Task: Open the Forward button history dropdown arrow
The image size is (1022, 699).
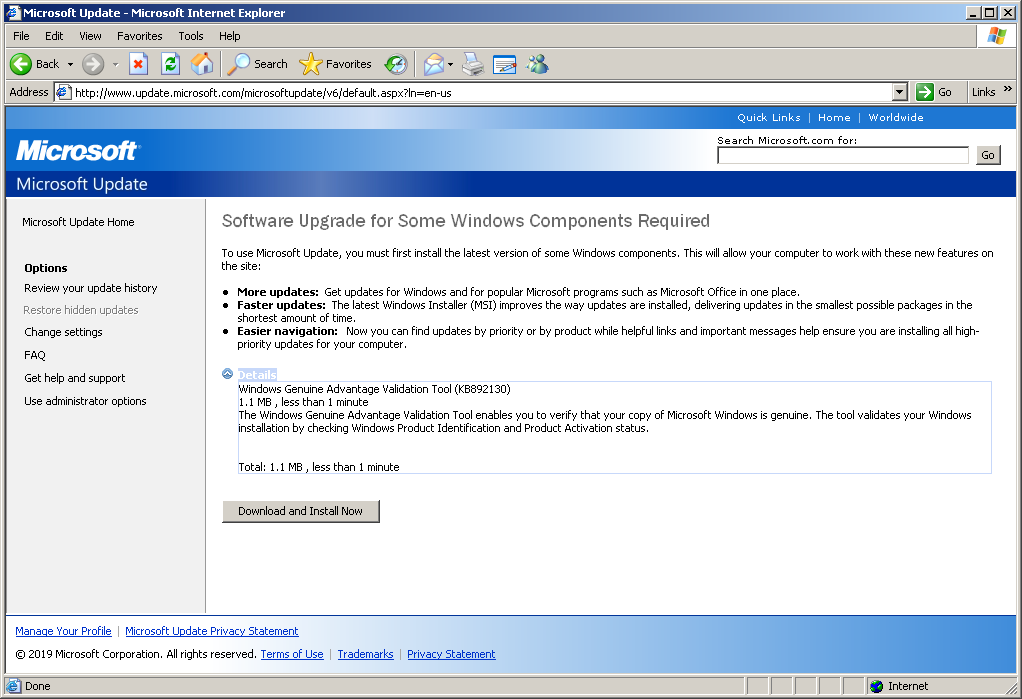Action: point(115,64)
